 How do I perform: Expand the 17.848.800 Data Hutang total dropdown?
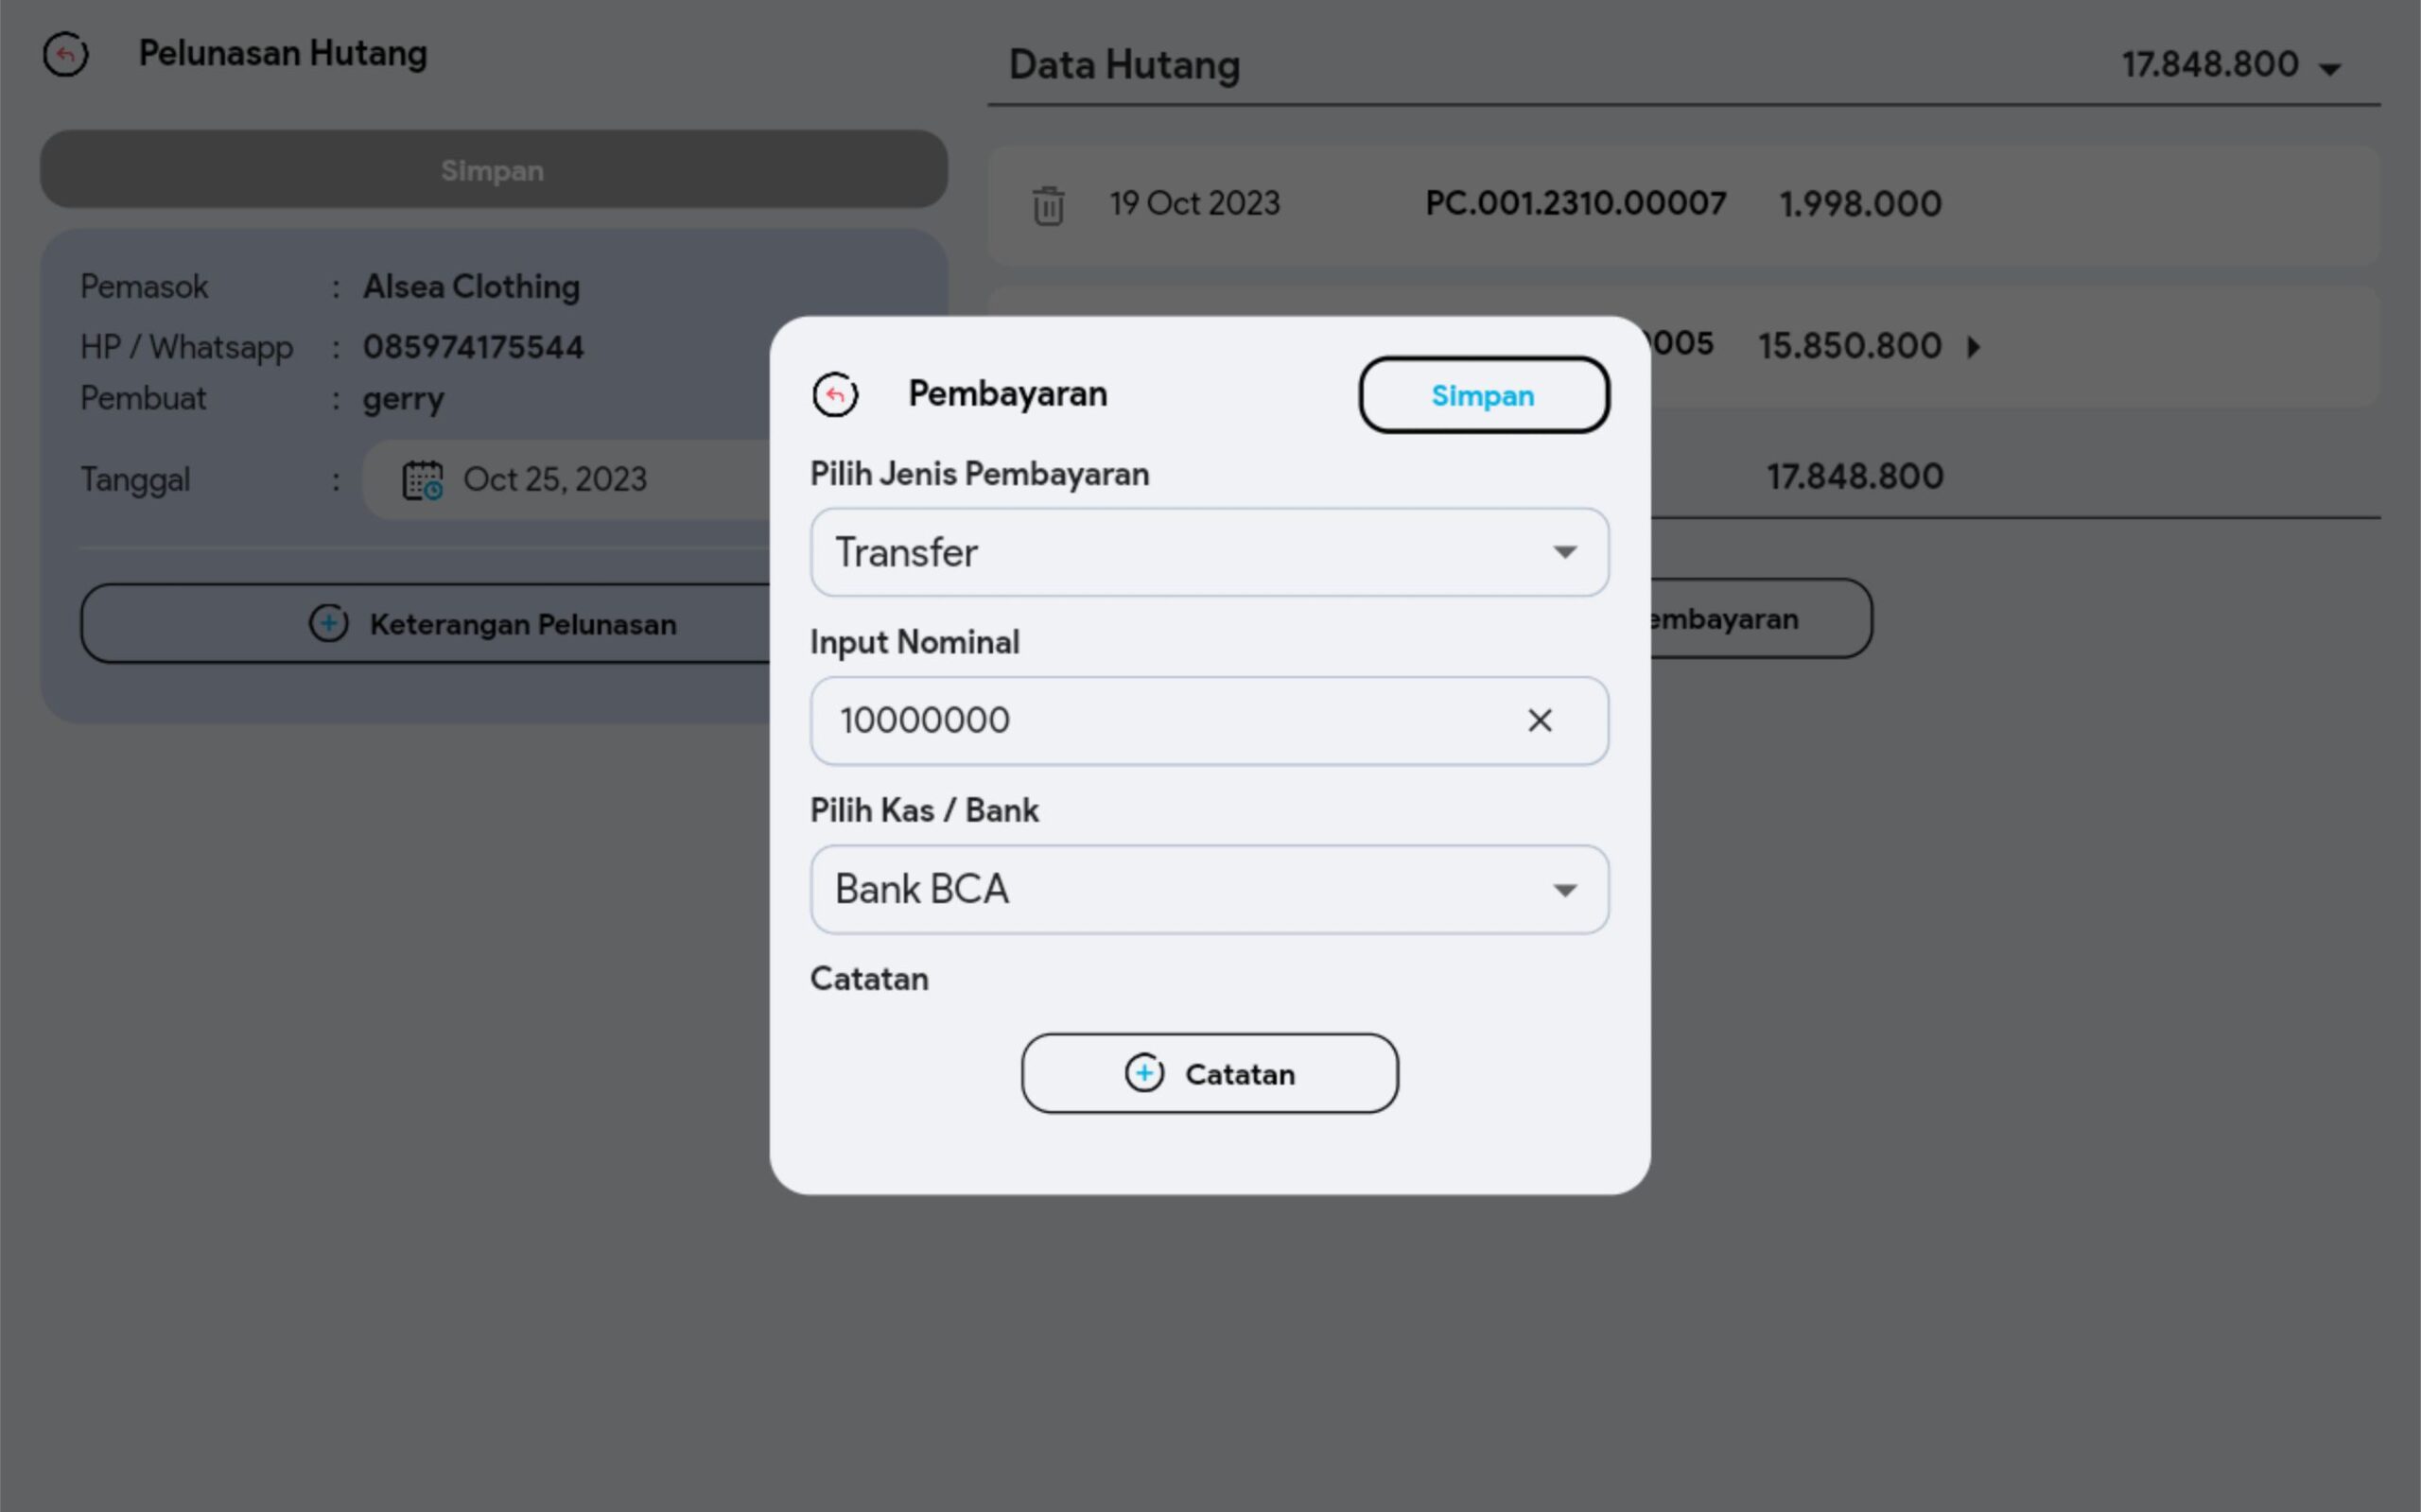point(2330,68)
